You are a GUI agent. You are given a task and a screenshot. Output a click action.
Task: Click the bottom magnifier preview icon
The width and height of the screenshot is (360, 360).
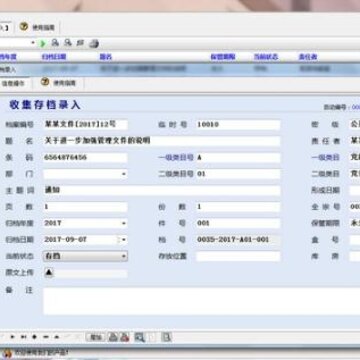tap(139, 337)
